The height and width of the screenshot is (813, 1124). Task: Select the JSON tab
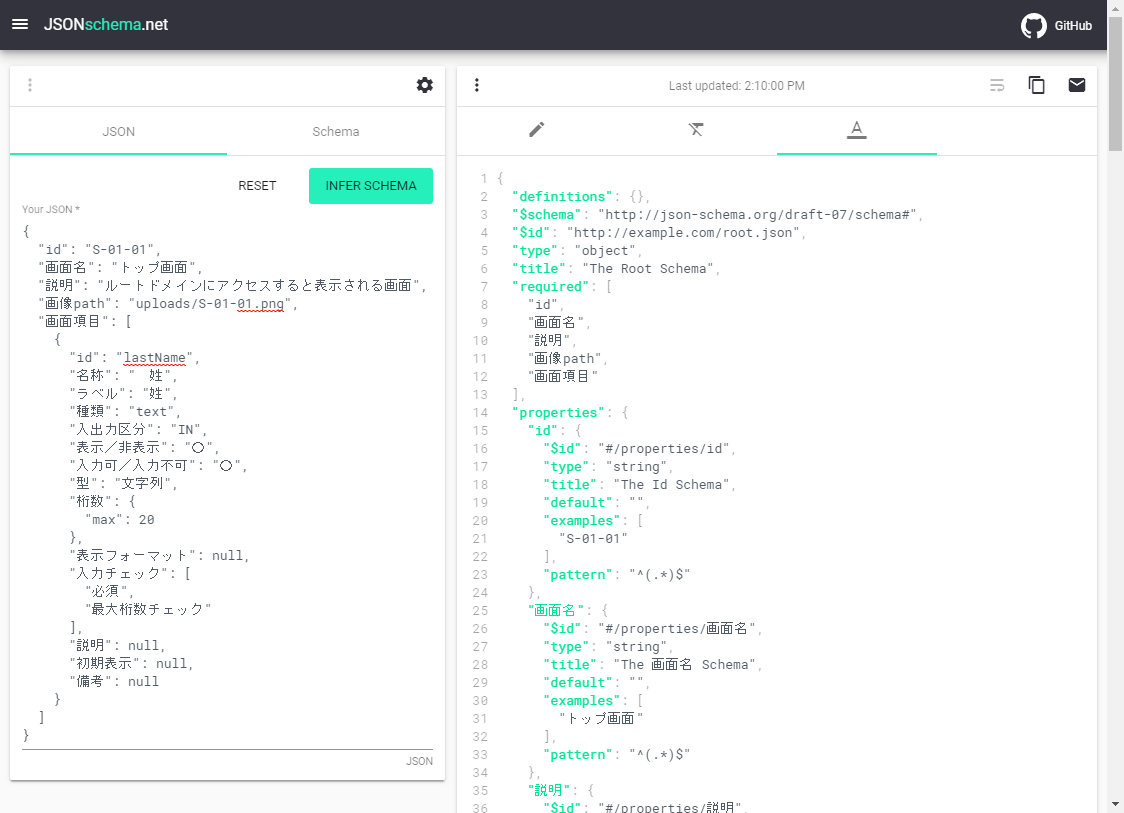tap(118, 131)
